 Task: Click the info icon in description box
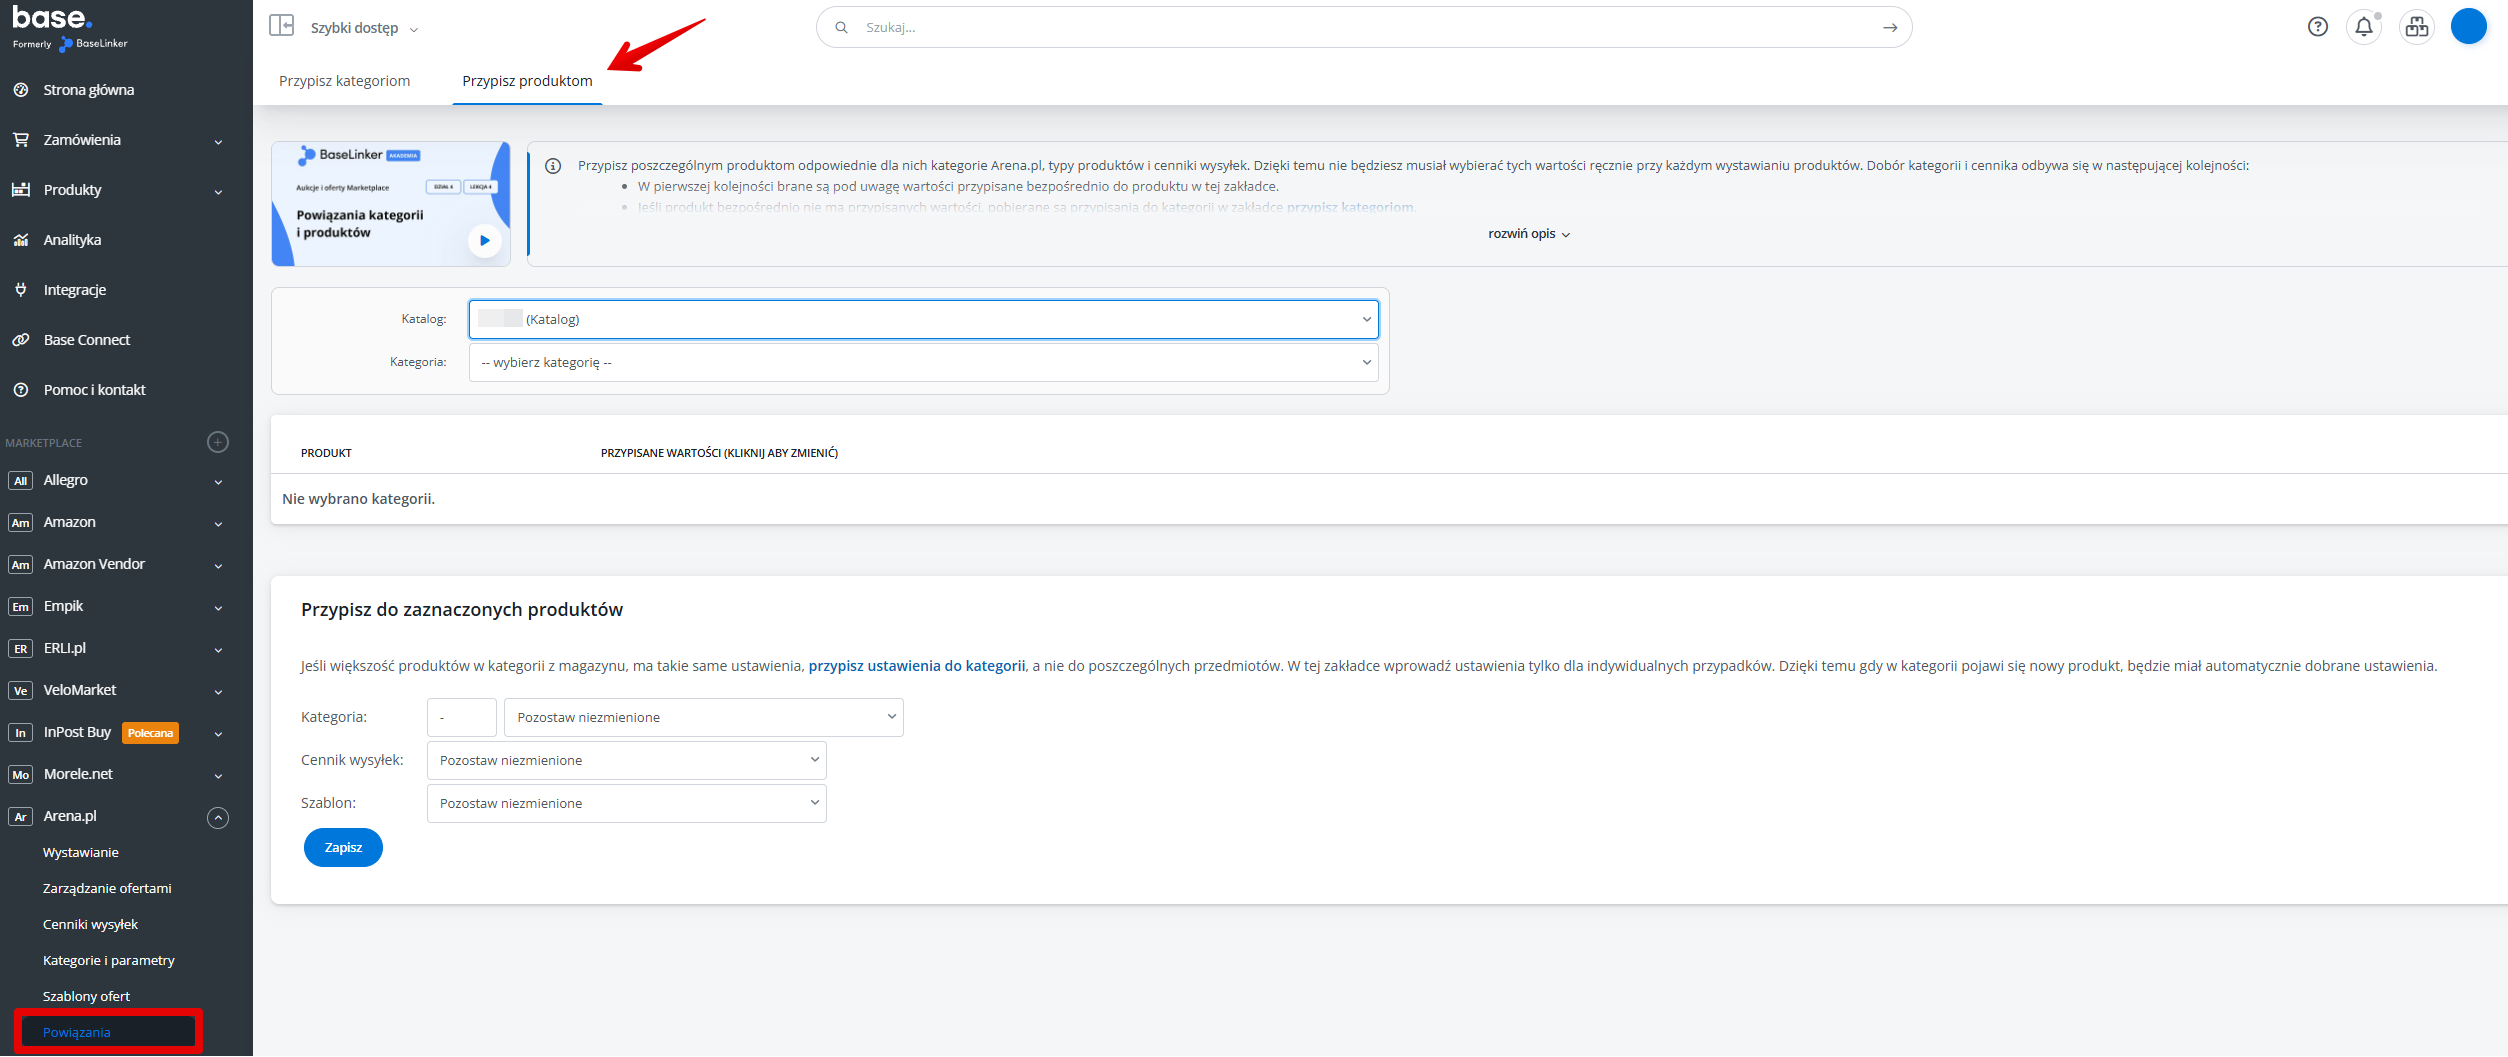(x=553, y=166)
